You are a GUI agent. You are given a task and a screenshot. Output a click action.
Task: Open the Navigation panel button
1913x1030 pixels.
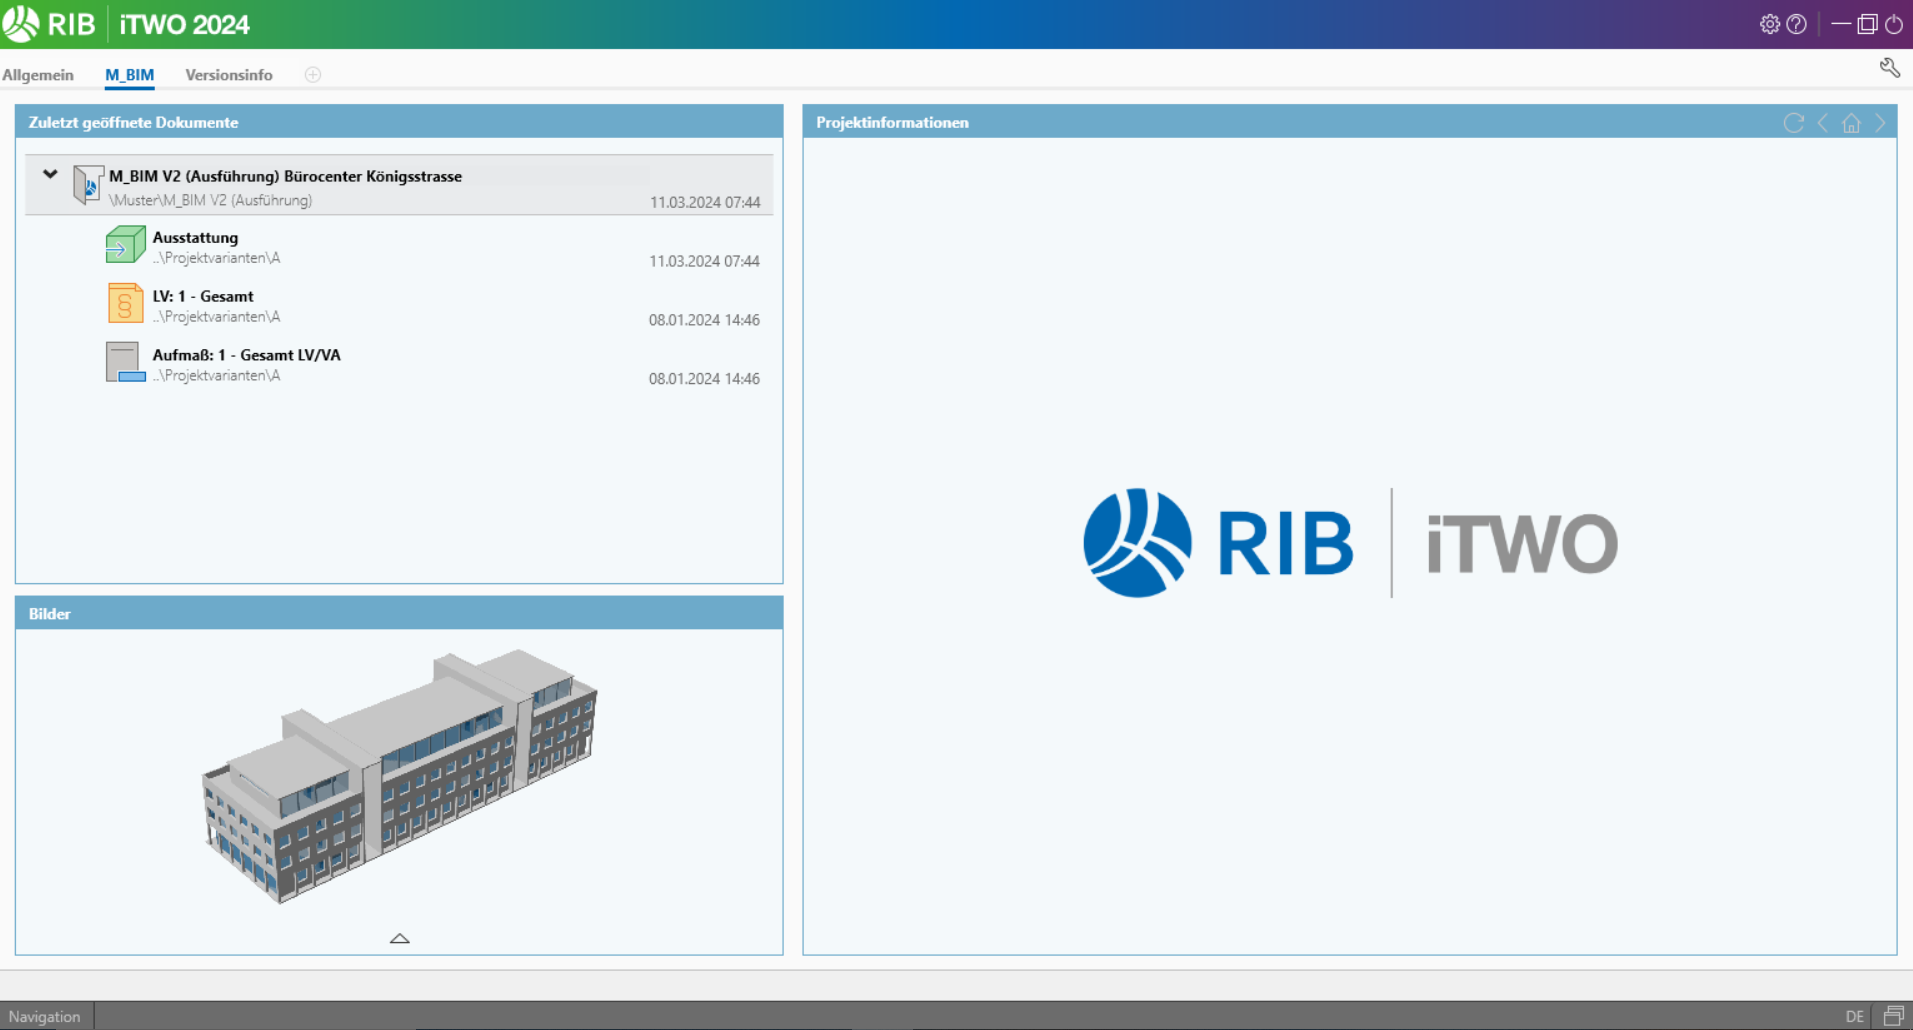tap(45, 1016)
